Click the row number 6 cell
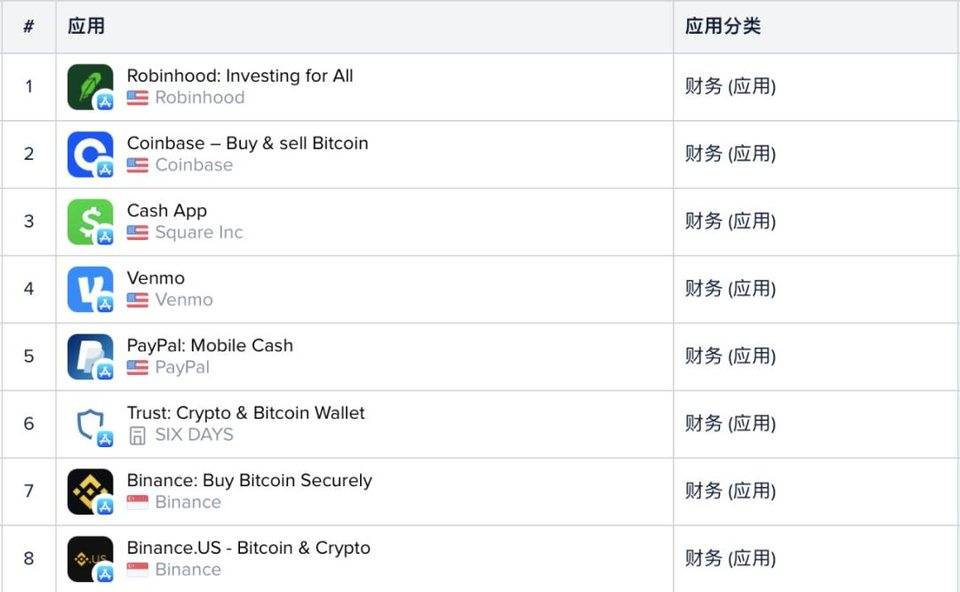The width and height of the screenshot is (960, 592). [x=28, y=423]
